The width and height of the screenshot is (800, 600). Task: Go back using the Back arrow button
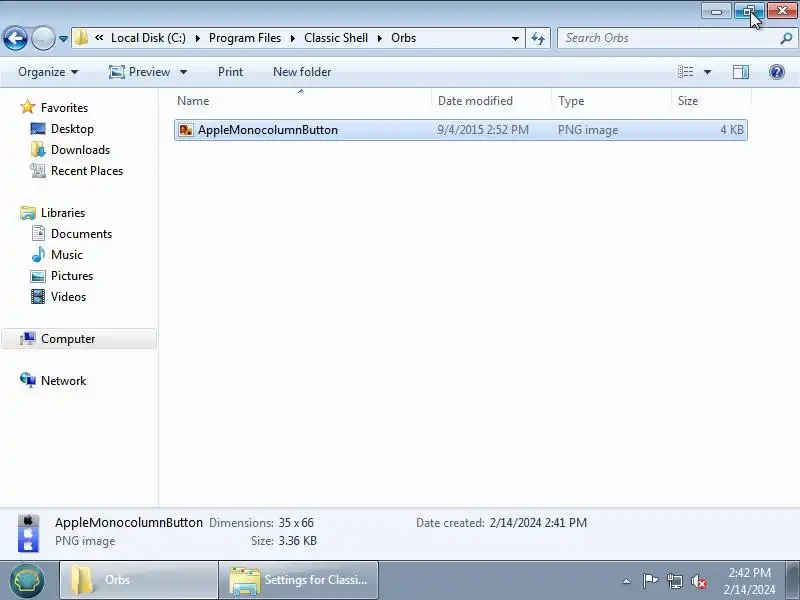tap(15, 38)
